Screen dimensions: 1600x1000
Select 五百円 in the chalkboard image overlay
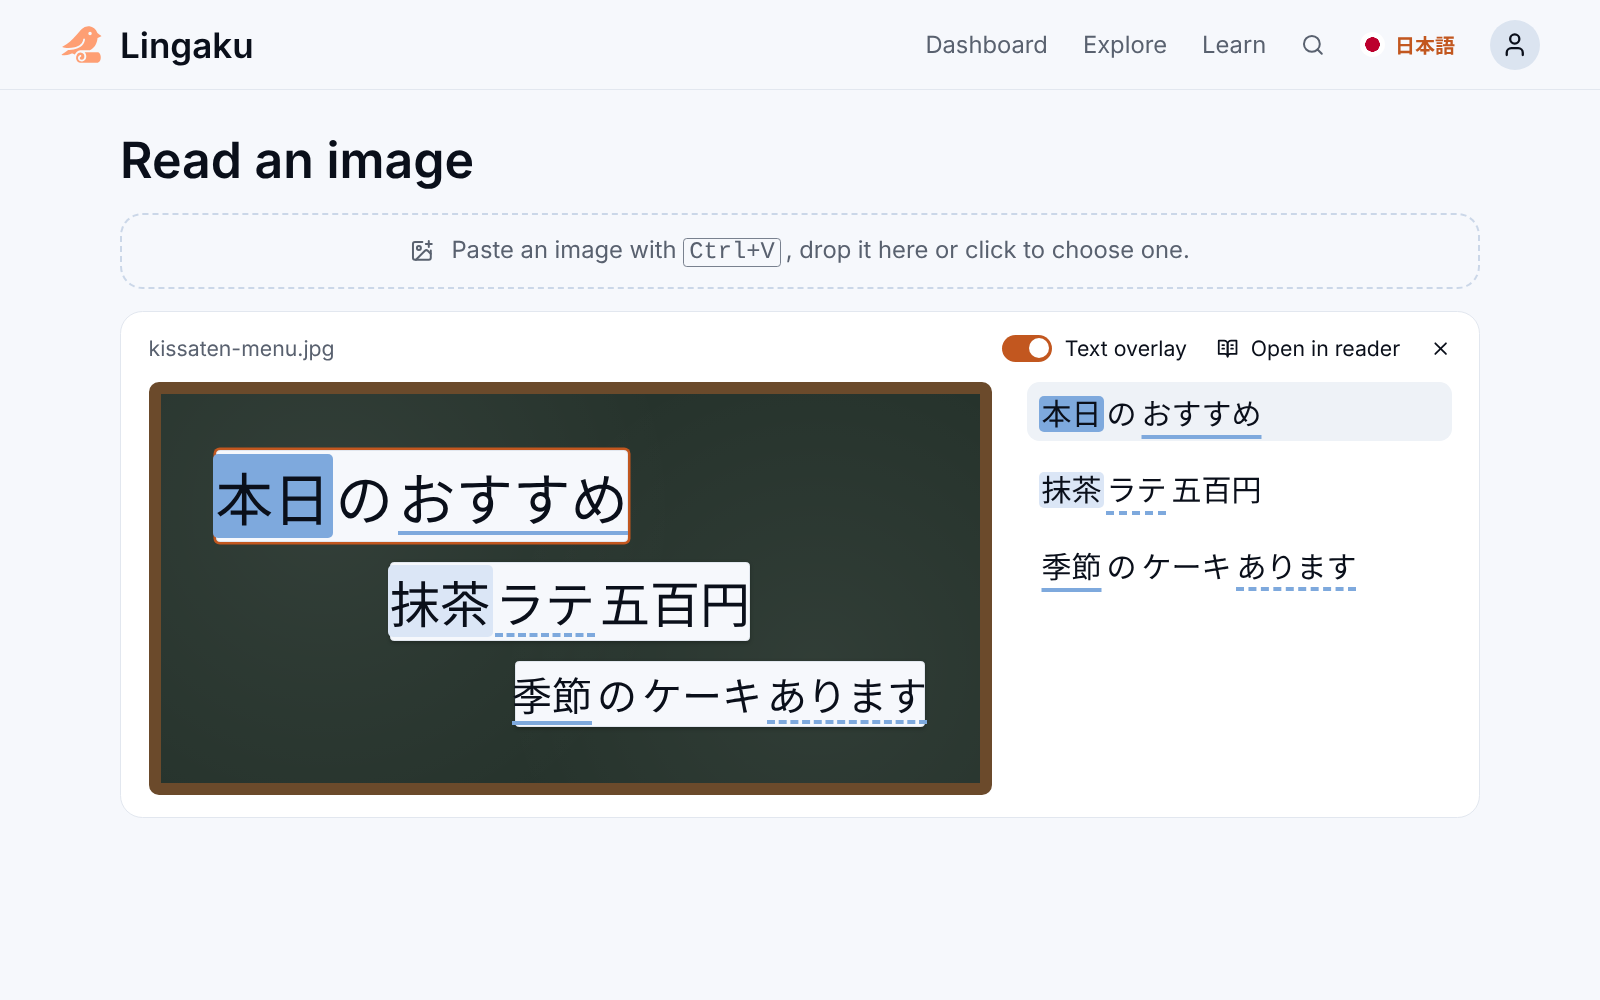[674, 603]
